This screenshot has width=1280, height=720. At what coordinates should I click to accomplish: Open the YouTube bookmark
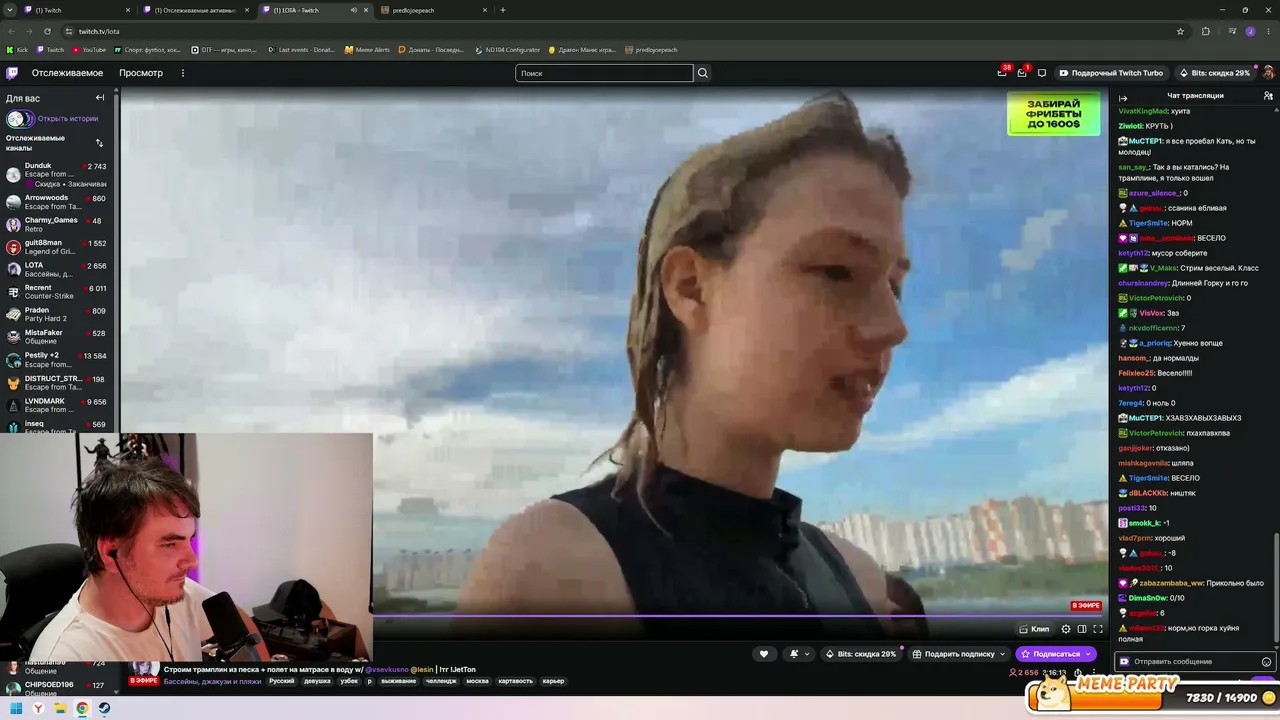pos(89,49)
